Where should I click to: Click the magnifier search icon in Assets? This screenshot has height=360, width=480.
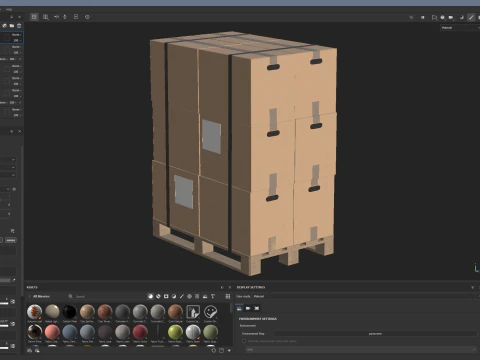click(x=70, y=296)
